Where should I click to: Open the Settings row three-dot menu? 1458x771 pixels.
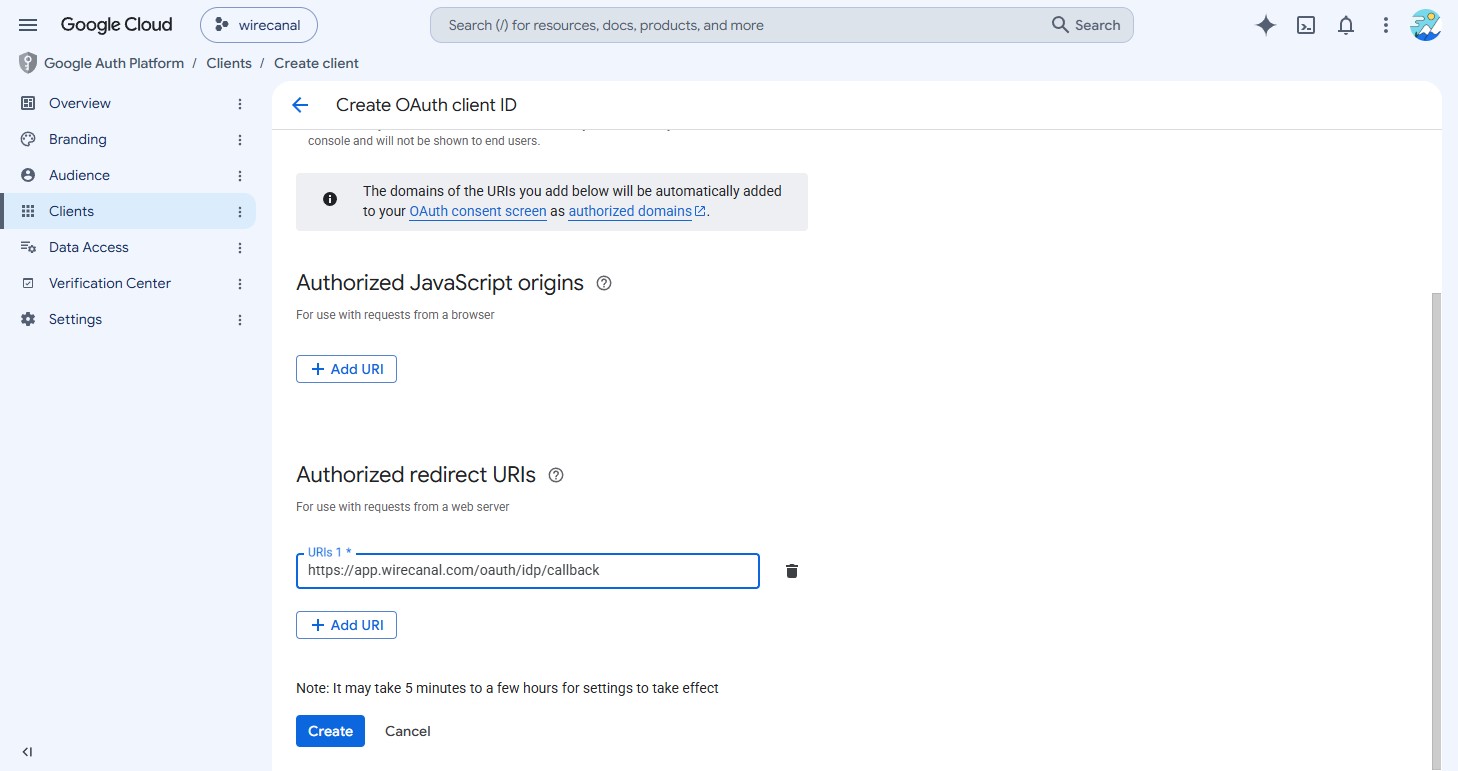point(240,320)
